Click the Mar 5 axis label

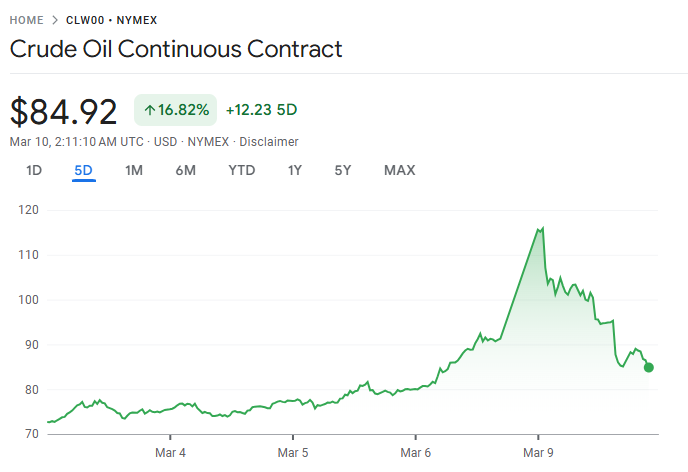click(293, 453)
